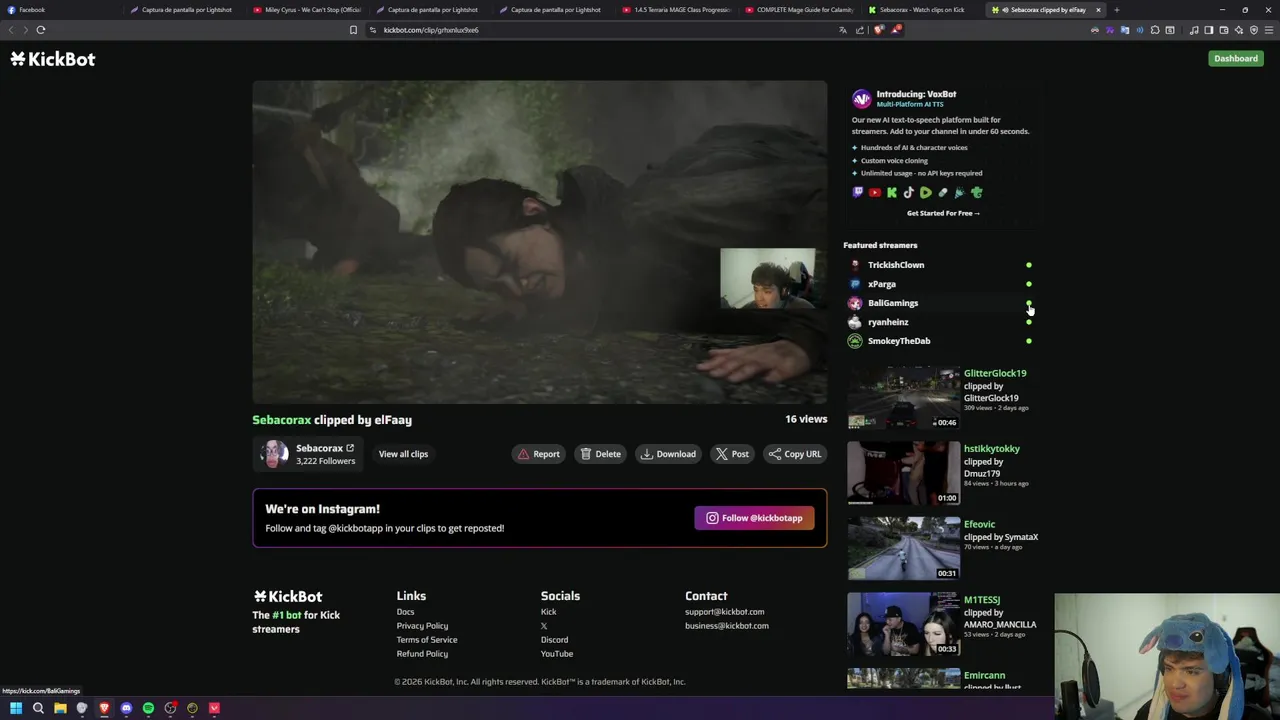Click the Kick platform icon in VoxBot ad
The height and width of the screenshot is (720, 1280).
(x=892, y=193)
